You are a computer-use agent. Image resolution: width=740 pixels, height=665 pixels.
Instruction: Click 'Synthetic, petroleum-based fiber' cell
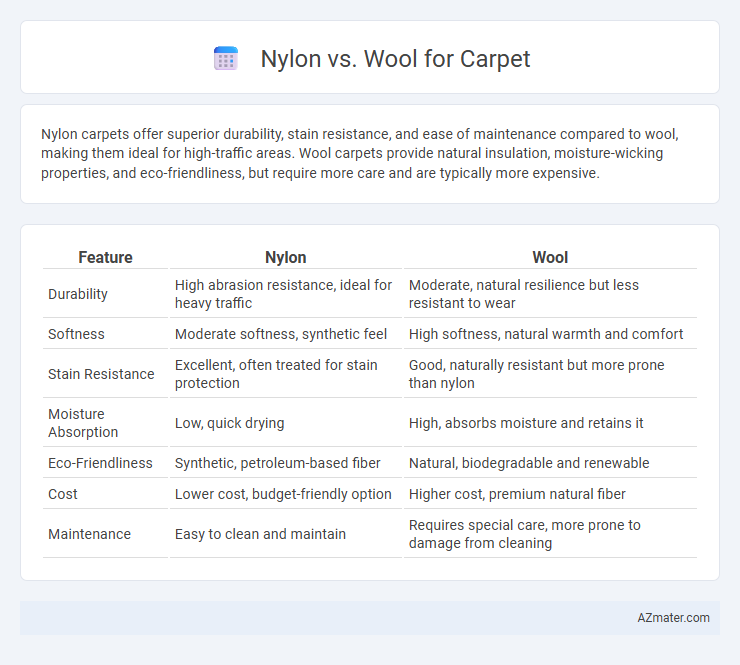click(x=286, y=463)
